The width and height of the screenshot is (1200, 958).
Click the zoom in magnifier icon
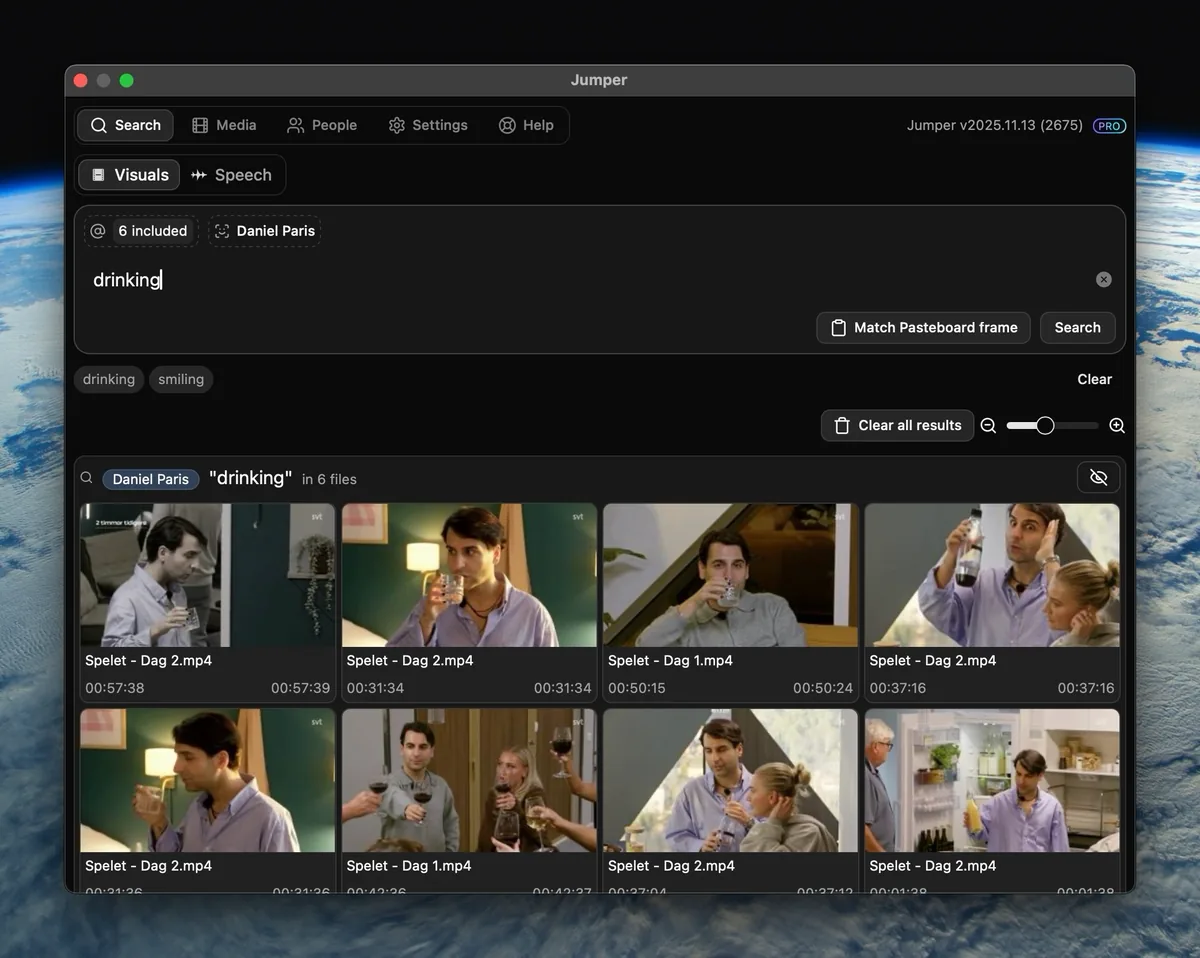pos(1117,426)
